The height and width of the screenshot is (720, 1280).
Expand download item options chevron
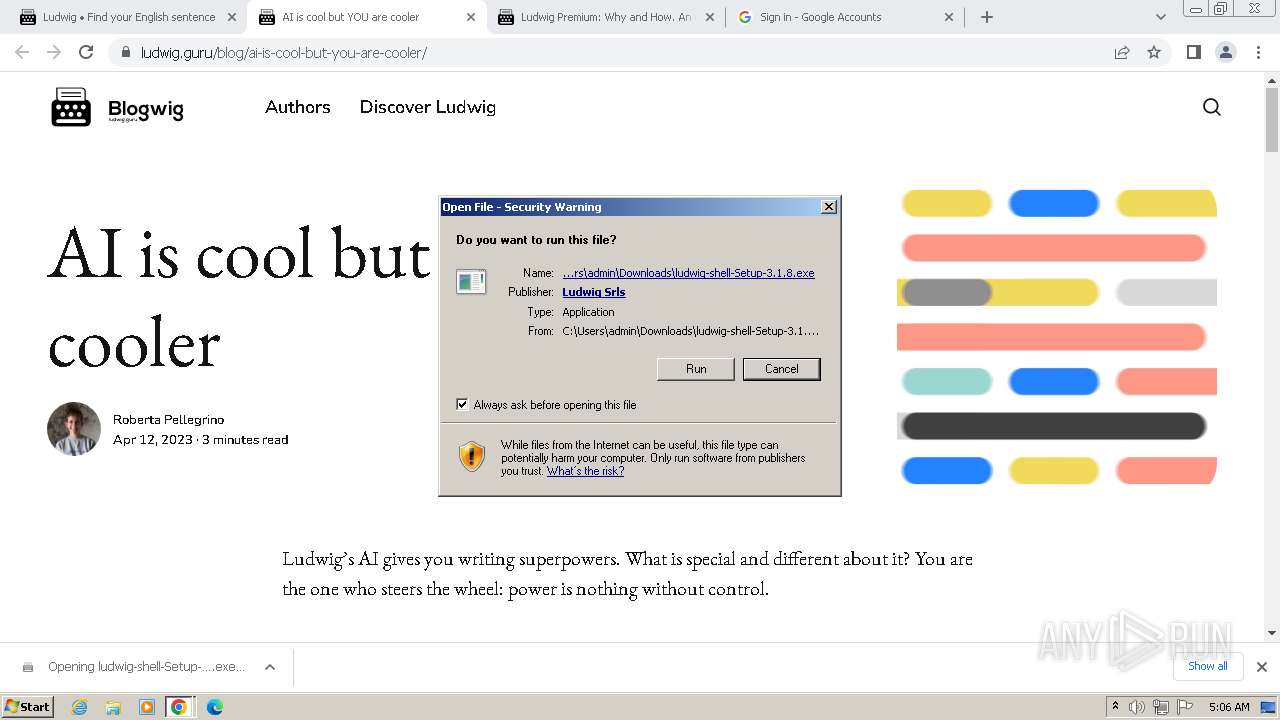click(270, 667)
